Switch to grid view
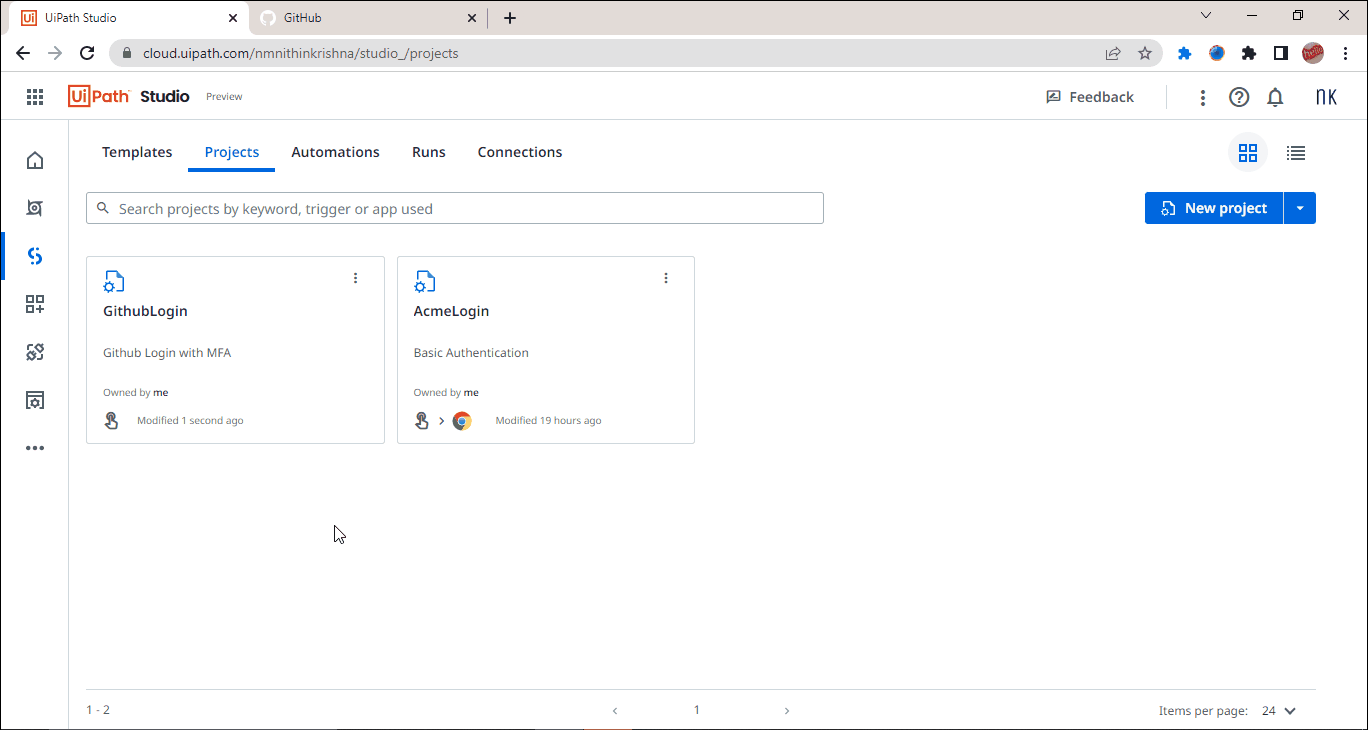The width and height of the screenshot is (1368, 730). (1248, 153)
